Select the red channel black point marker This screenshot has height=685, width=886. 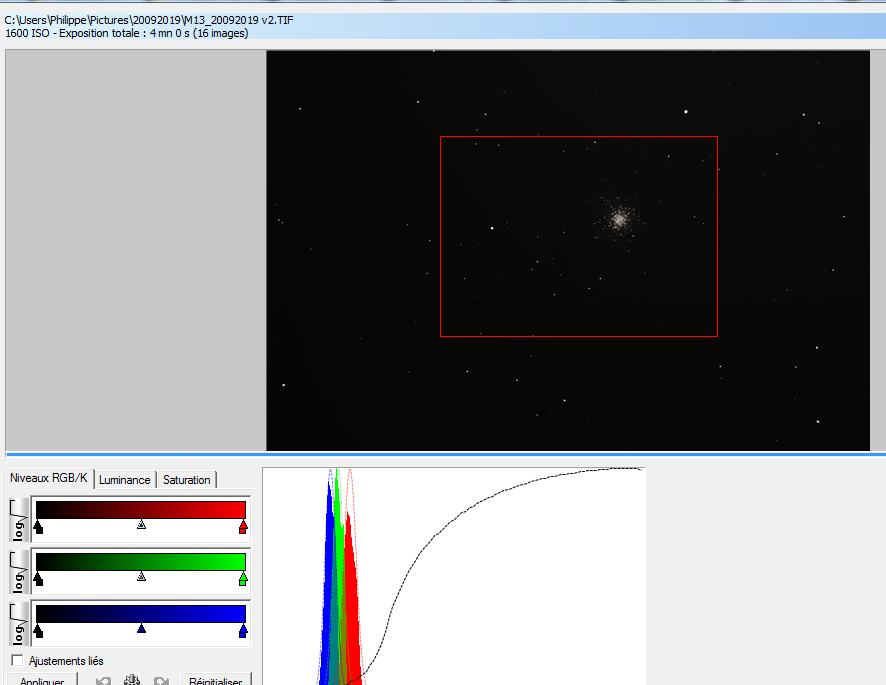click(x=38, y=527)
